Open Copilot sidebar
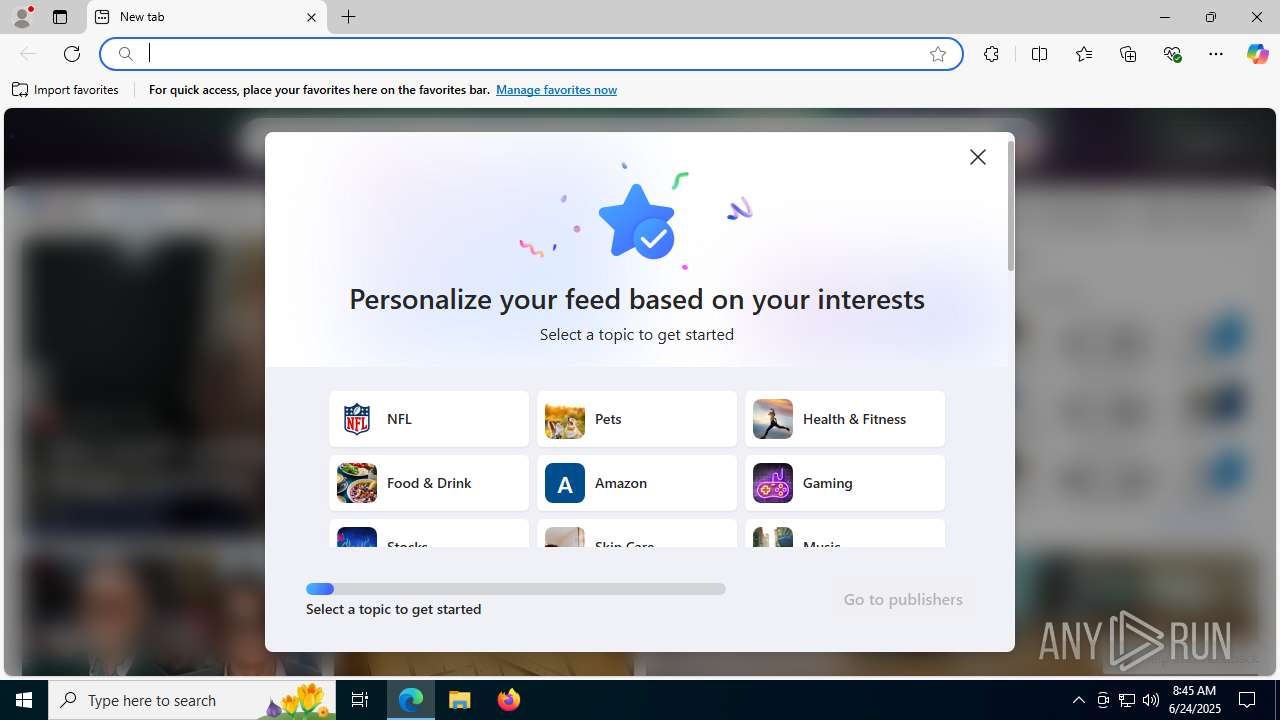This screenshot has width=1280, height=720. [1257, 54]
